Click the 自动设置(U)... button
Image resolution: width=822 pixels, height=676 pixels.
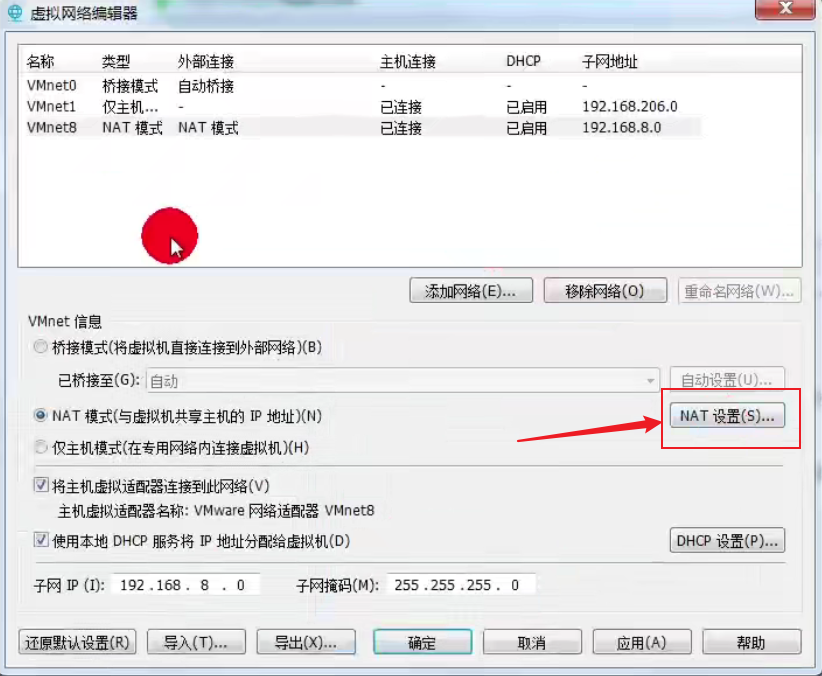tap(727, 379)
